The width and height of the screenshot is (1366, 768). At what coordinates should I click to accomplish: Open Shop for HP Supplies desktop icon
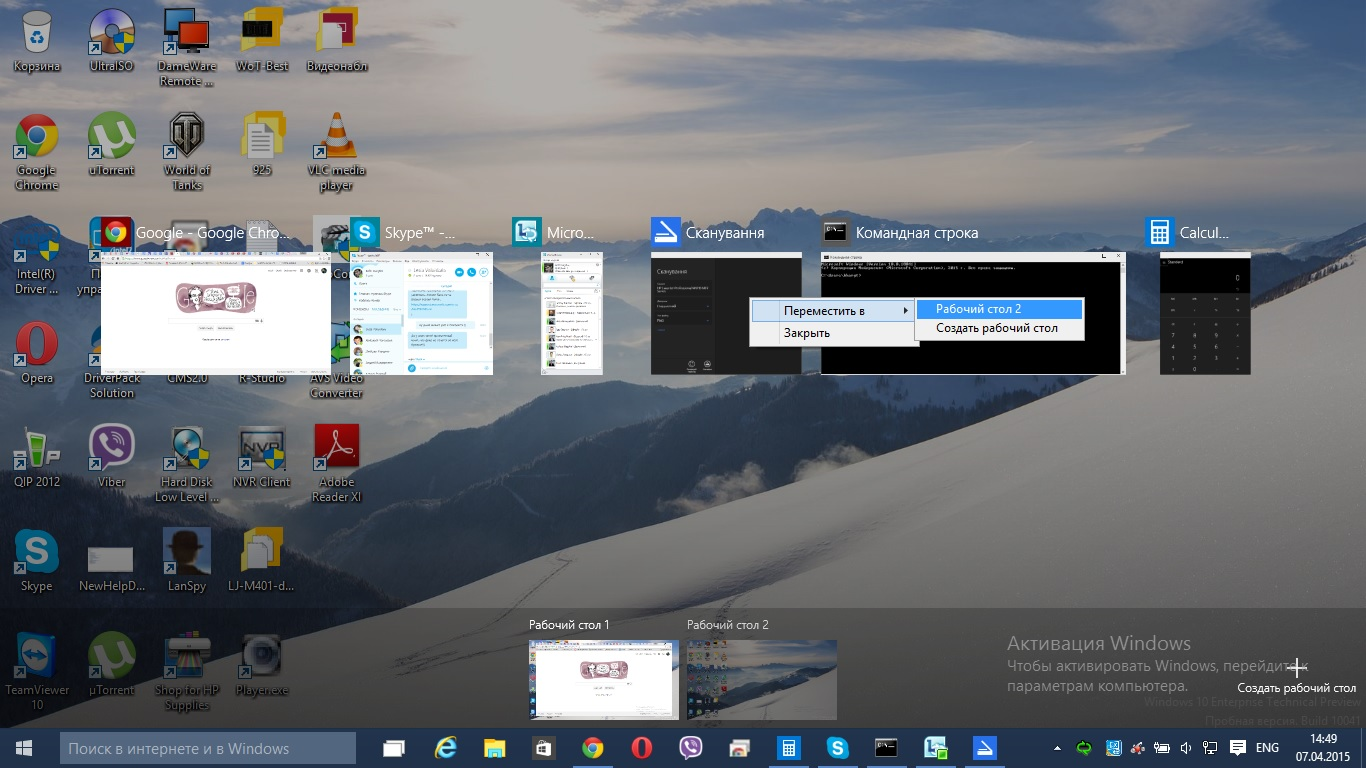[x=187, y=672]
